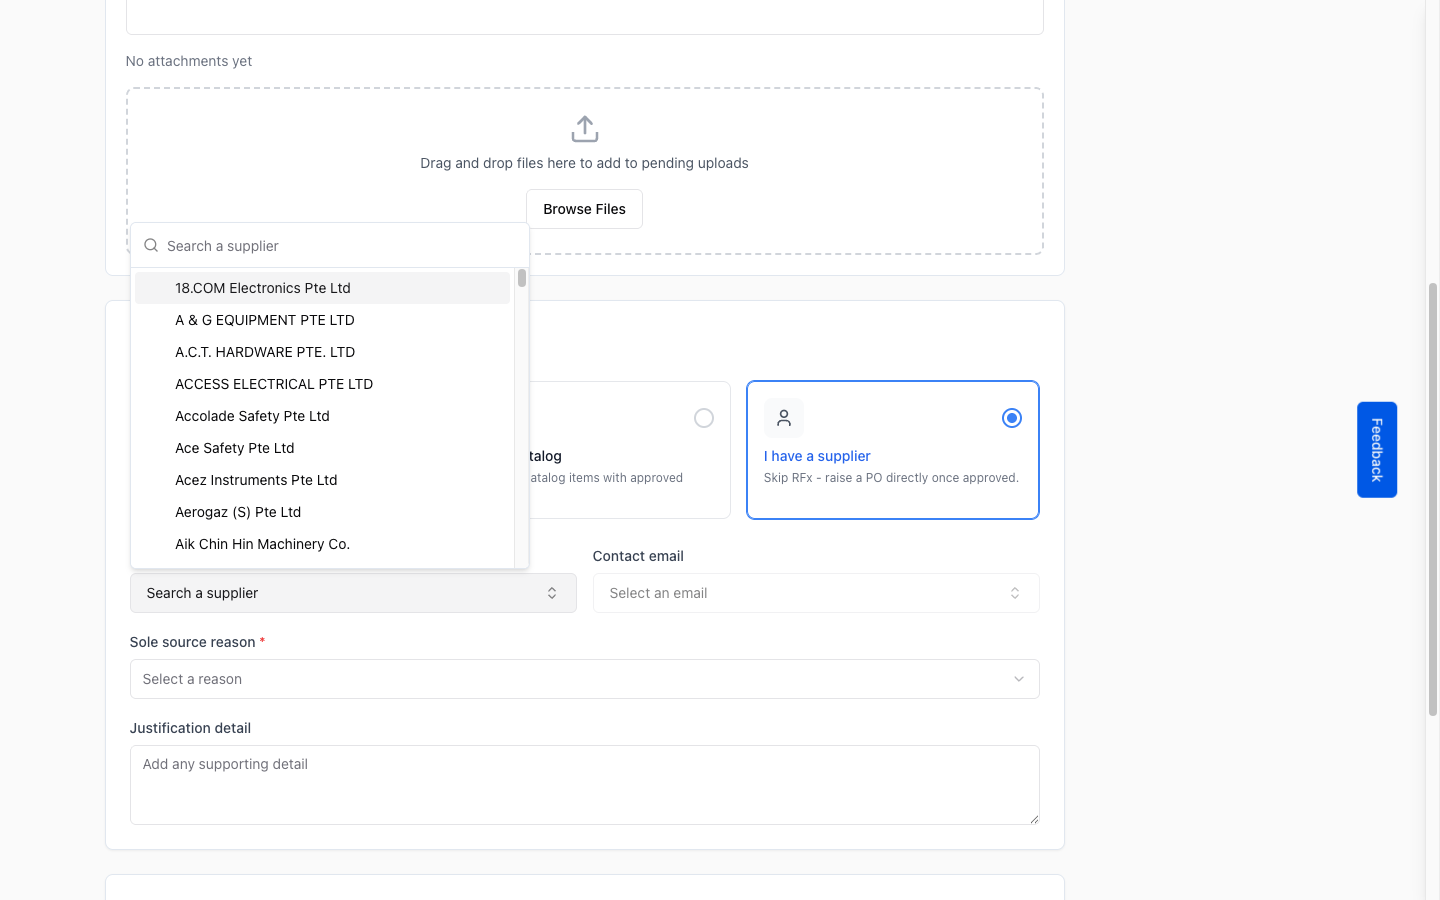The height and width of the screenshot is (900, 1440).
Task: Select Ace Safety Pte Ltd supplier
Action: coord(322,448)
